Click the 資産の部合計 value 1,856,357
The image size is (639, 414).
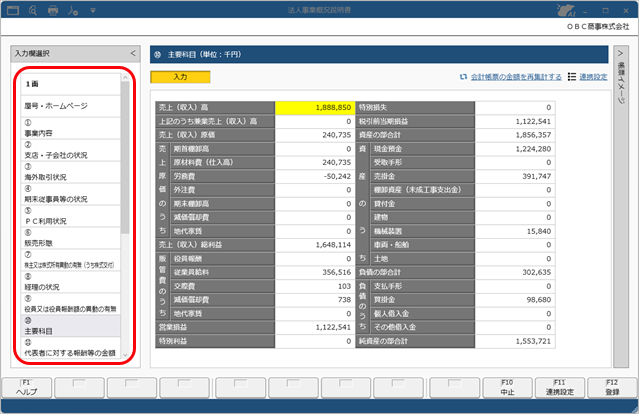[515, 135]
